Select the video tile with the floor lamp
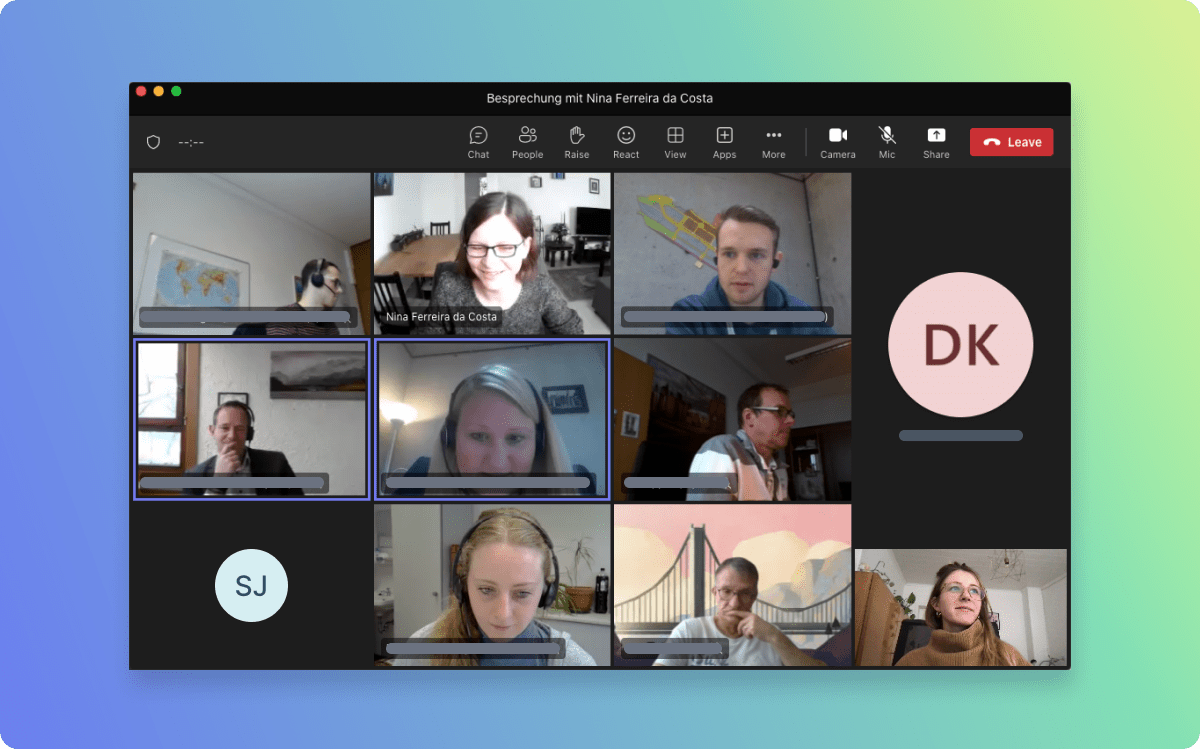The height and width of the screenshot is (749, 1200). click(492, 419)
